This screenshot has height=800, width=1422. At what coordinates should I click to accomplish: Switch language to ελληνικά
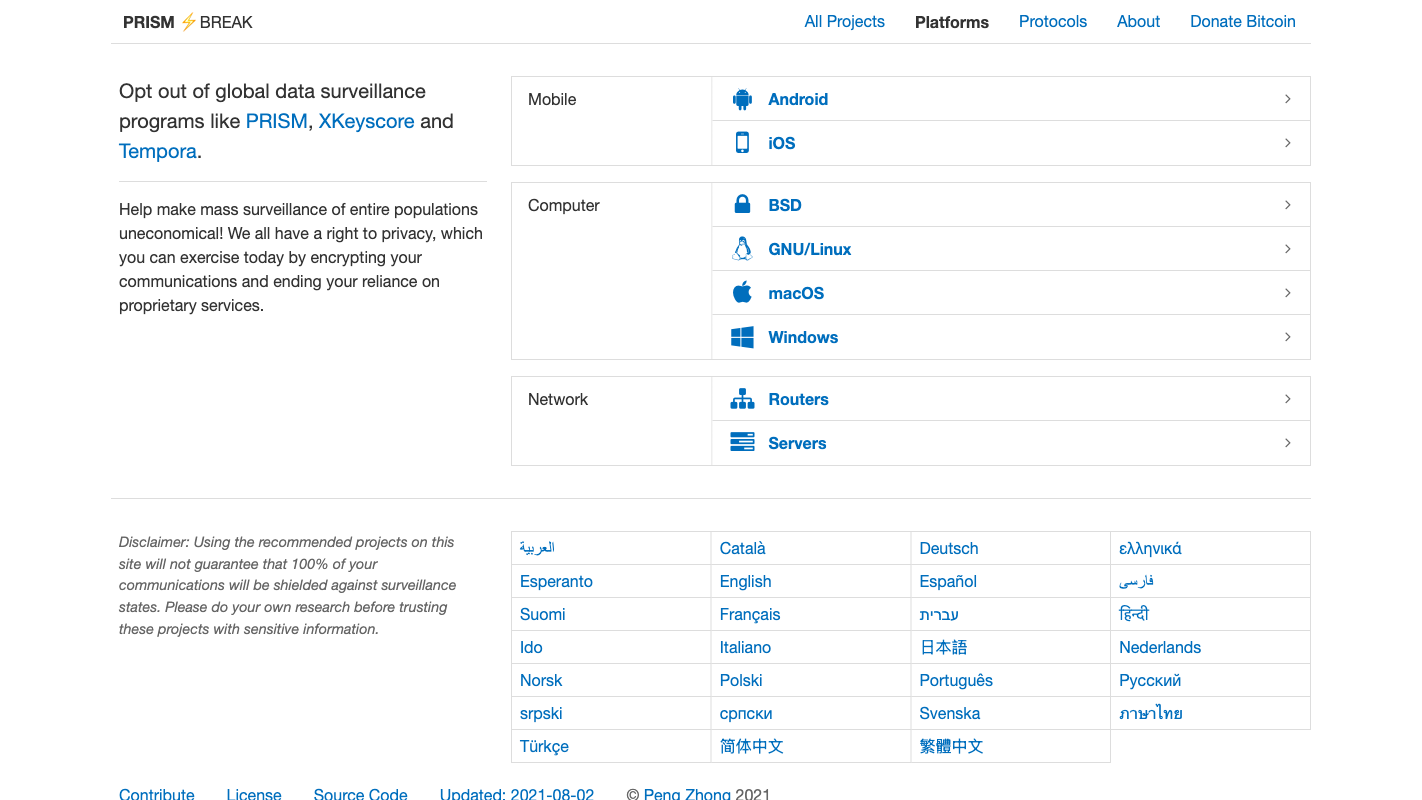[1150, 548]
